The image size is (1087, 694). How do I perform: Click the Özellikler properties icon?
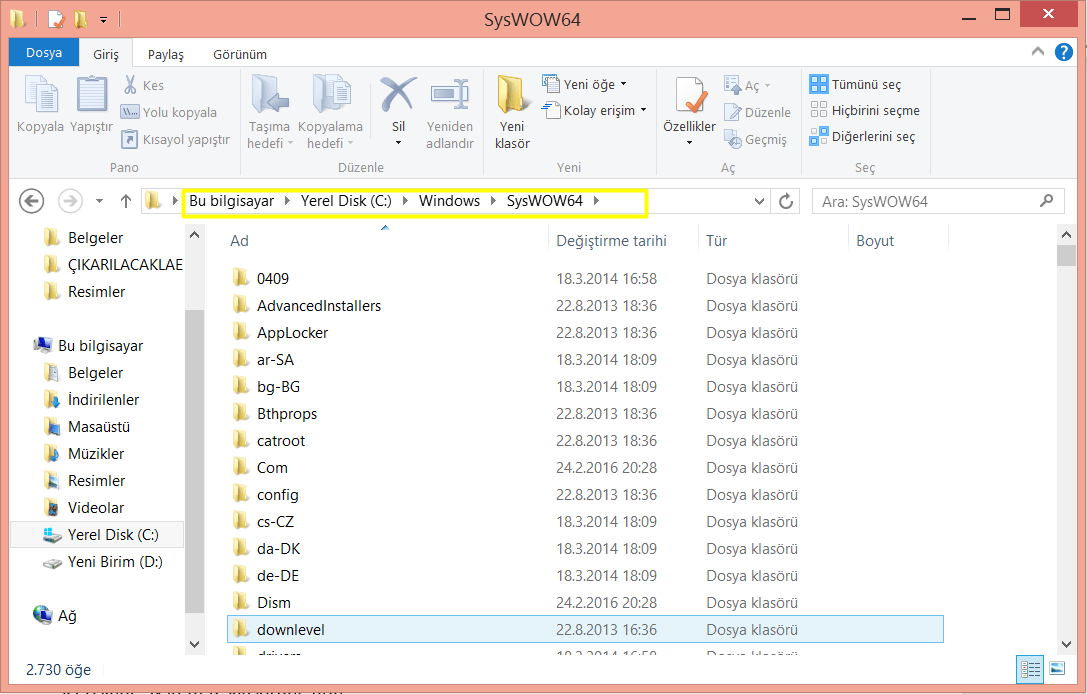pos(690,96)
